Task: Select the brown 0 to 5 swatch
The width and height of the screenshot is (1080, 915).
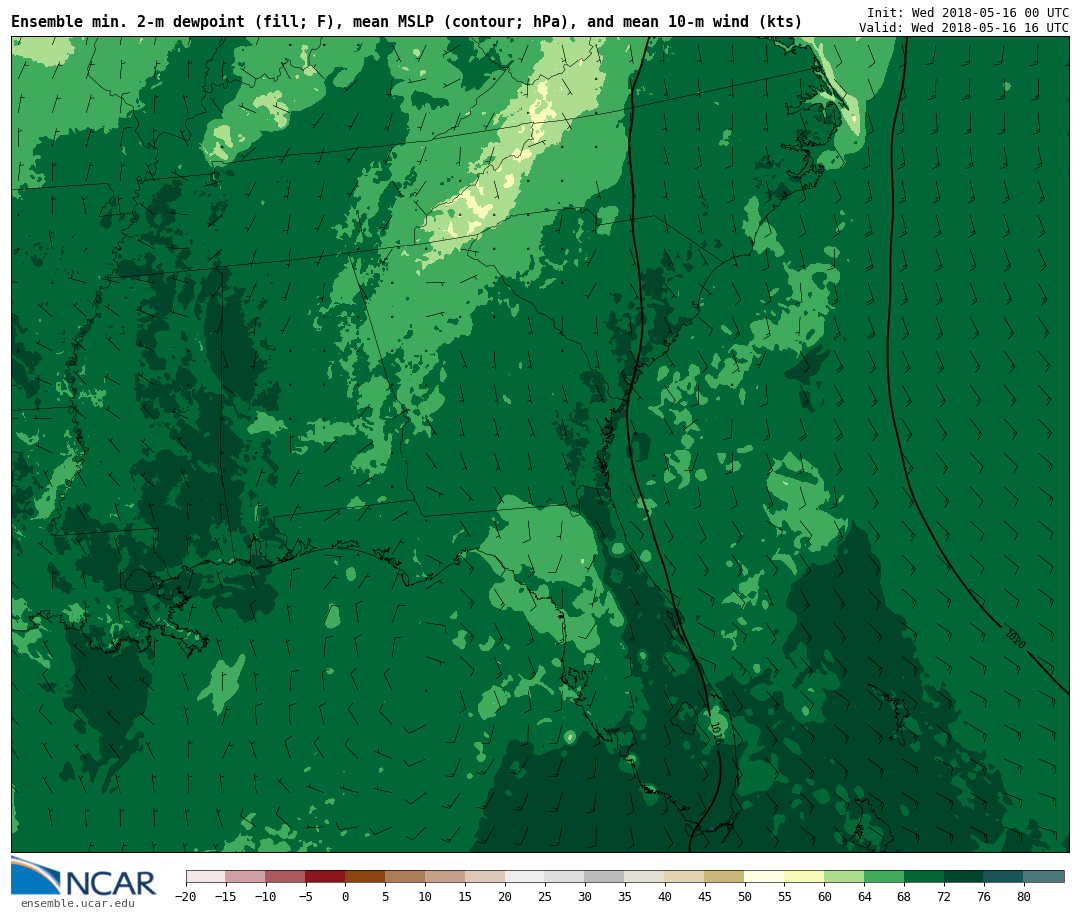Action: [x=365, y=877]
